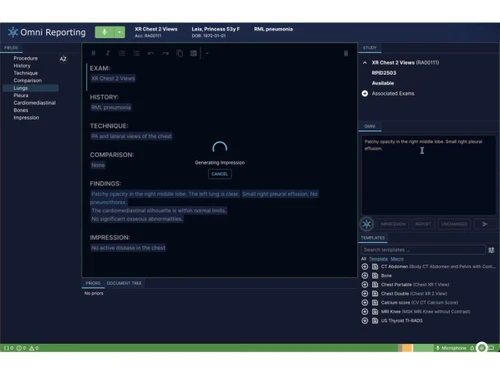Open the Fields tab
The image size is (500, 375).
pos(11,48)
